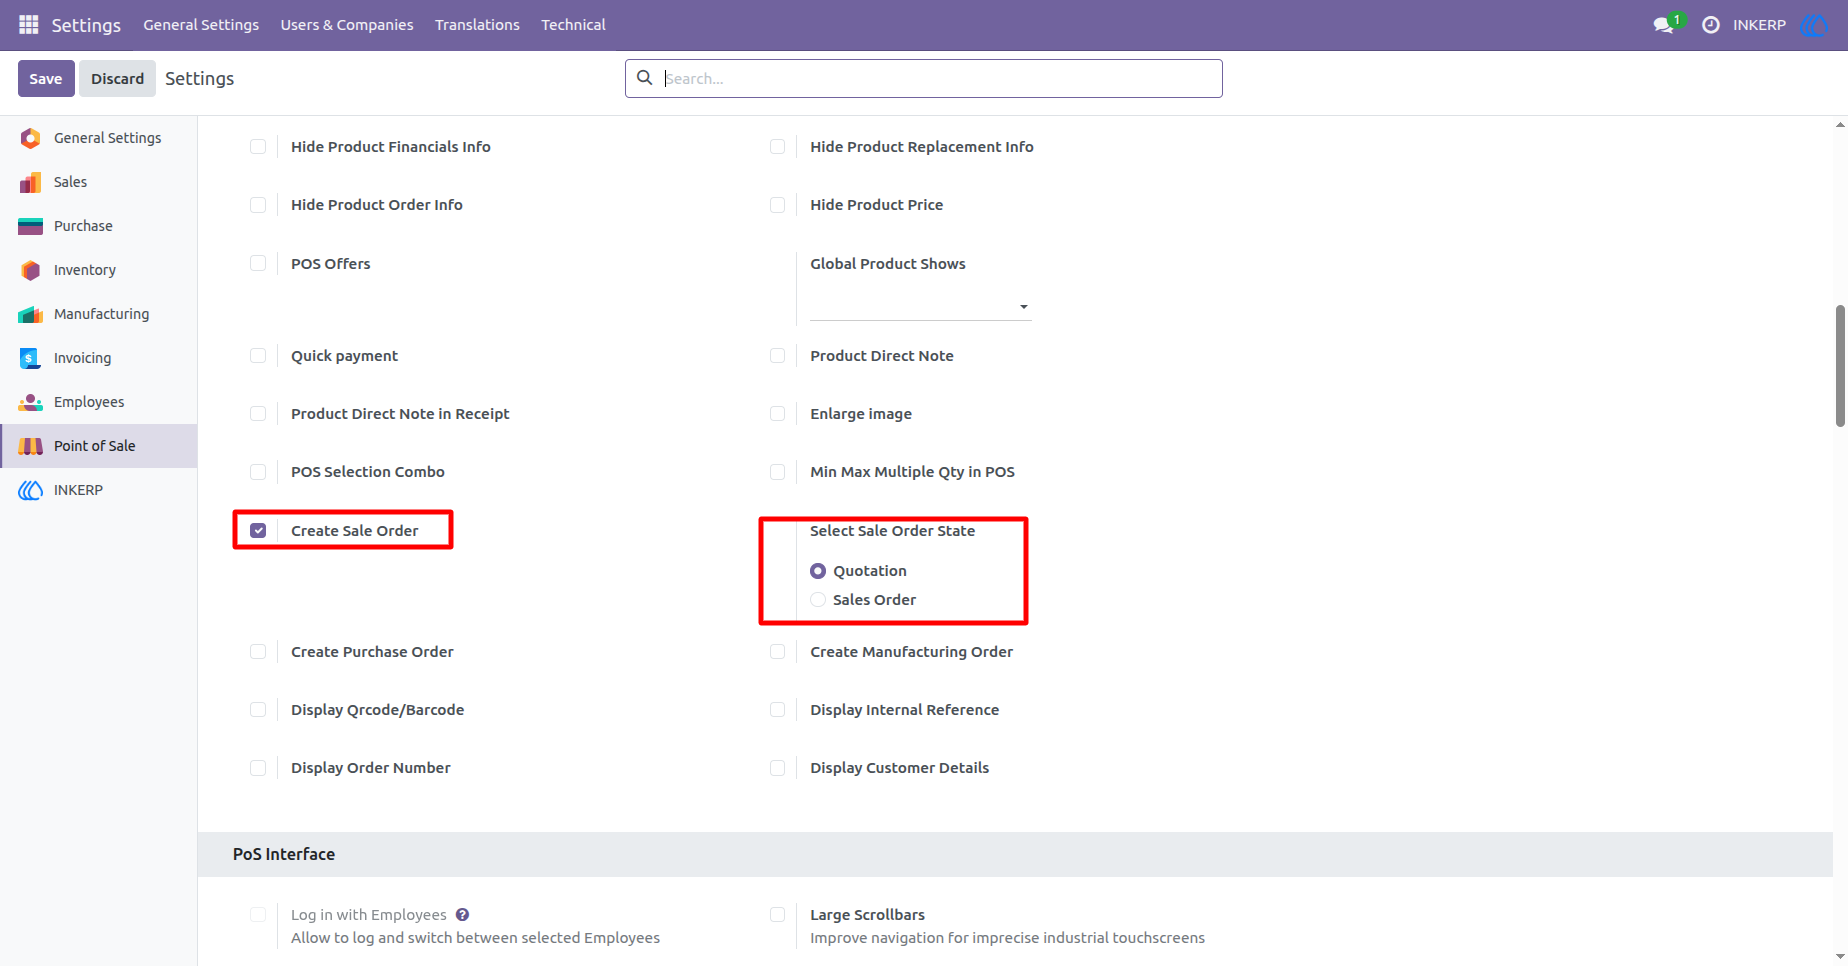Open the Technical menu
The image size is (1848, 966).
coord(573,25)
